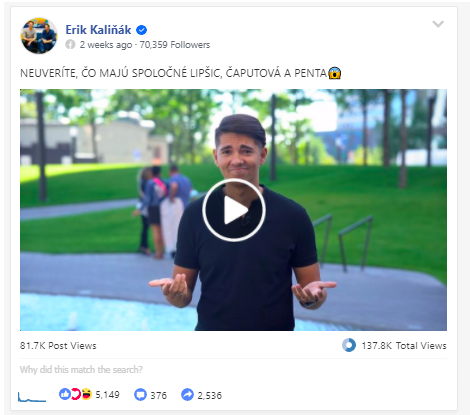Viewport: 470px width, 415px height.
Task: Click the grey Facebook platform icon
Action: click(x=70, y=44)
